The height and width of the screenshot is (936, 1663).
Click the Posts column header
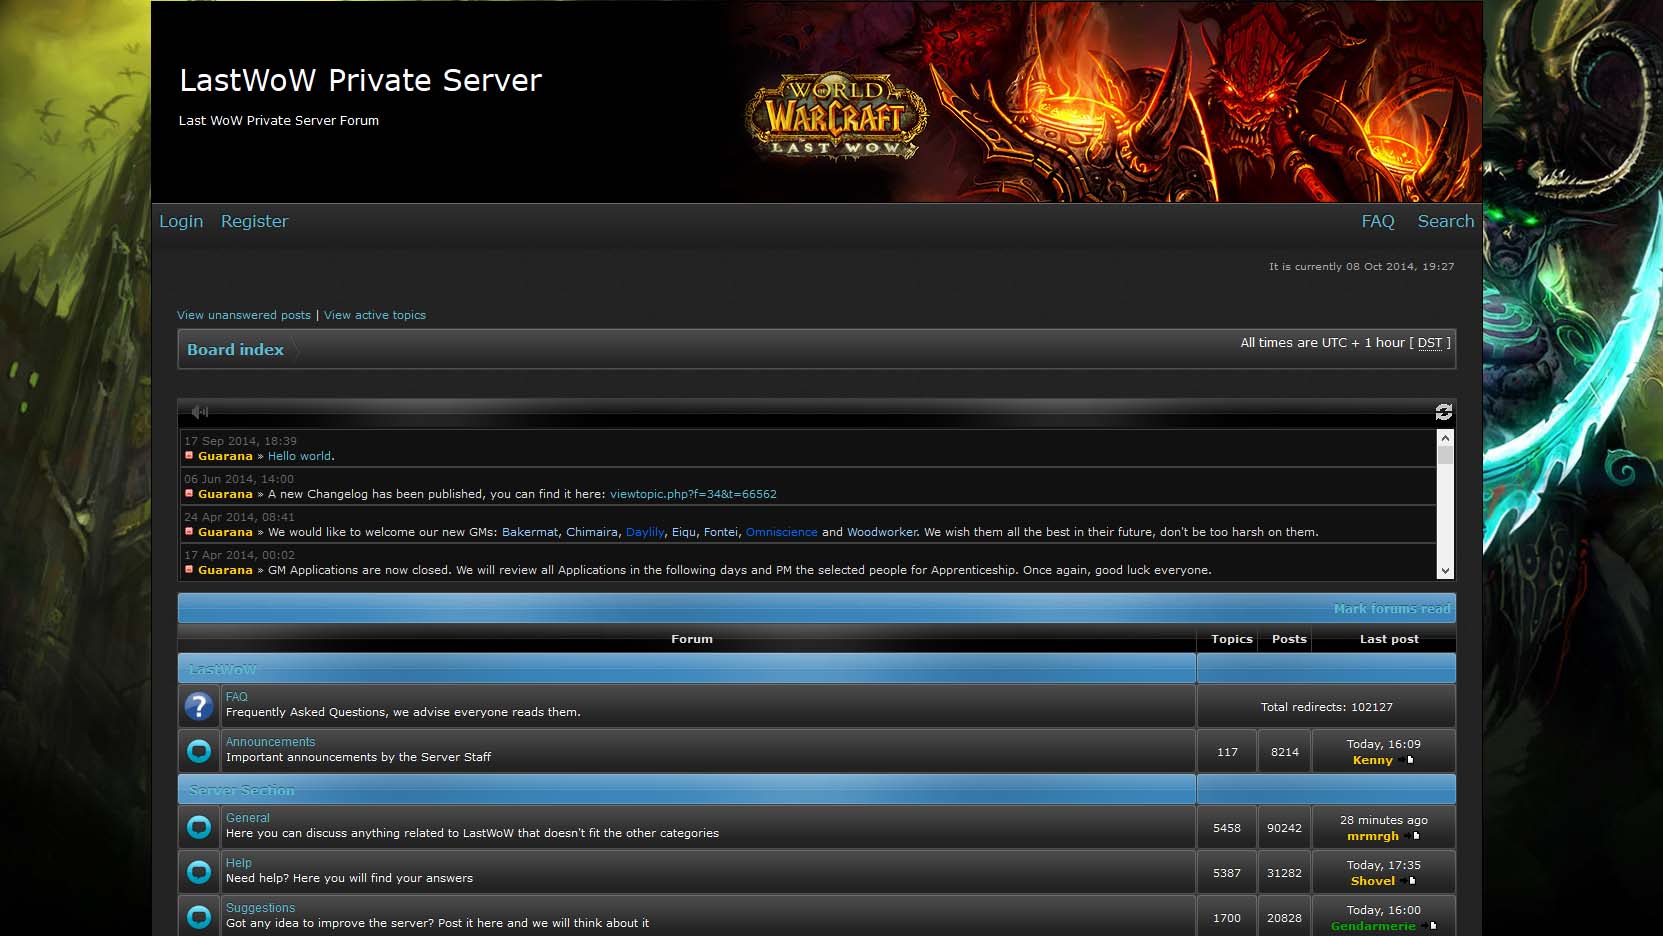[x=1289, y=639]
